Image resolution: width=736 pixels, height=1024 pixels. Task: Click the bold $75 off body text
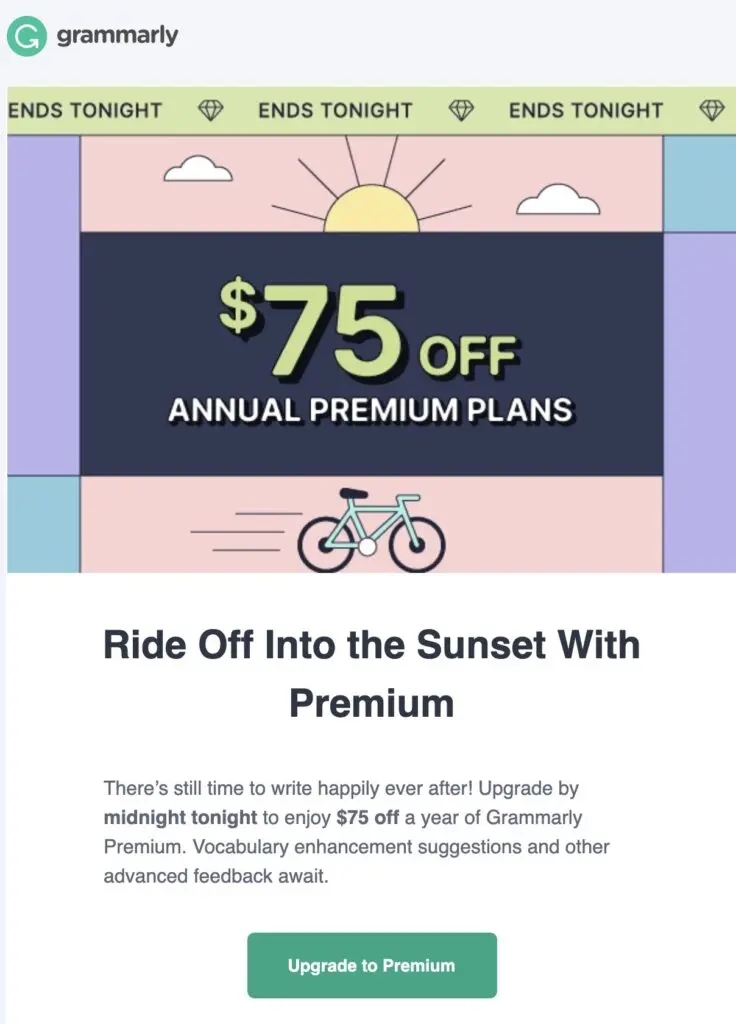point(368,817)
